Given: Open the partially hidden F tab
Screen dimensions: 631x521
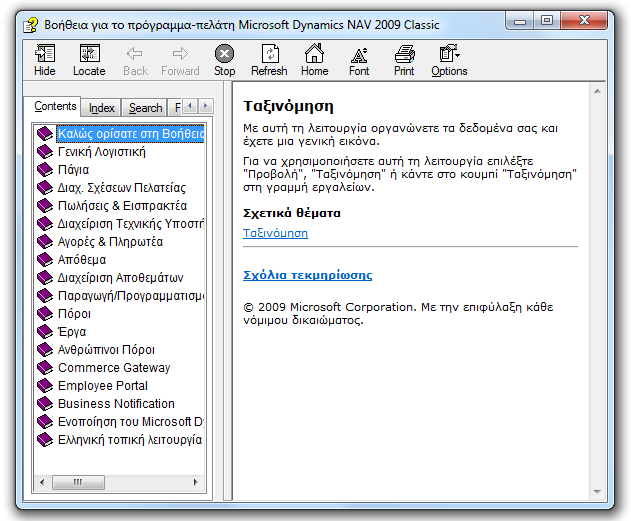Looking at the screenshot, I should [177, 108].
